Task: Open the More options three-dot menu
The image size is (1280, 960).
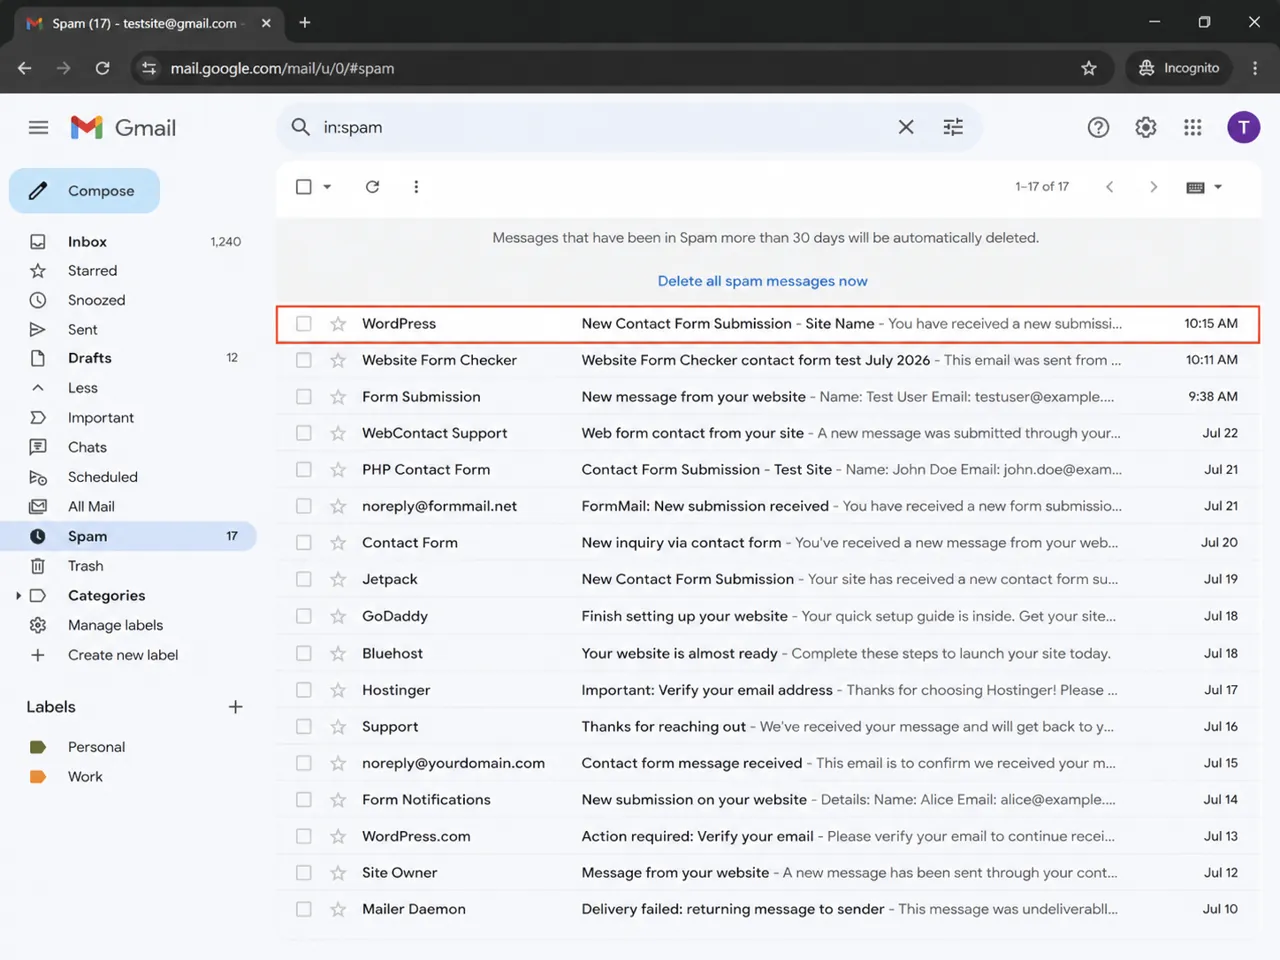Action: pyautogui.click(x=416, y=187)
